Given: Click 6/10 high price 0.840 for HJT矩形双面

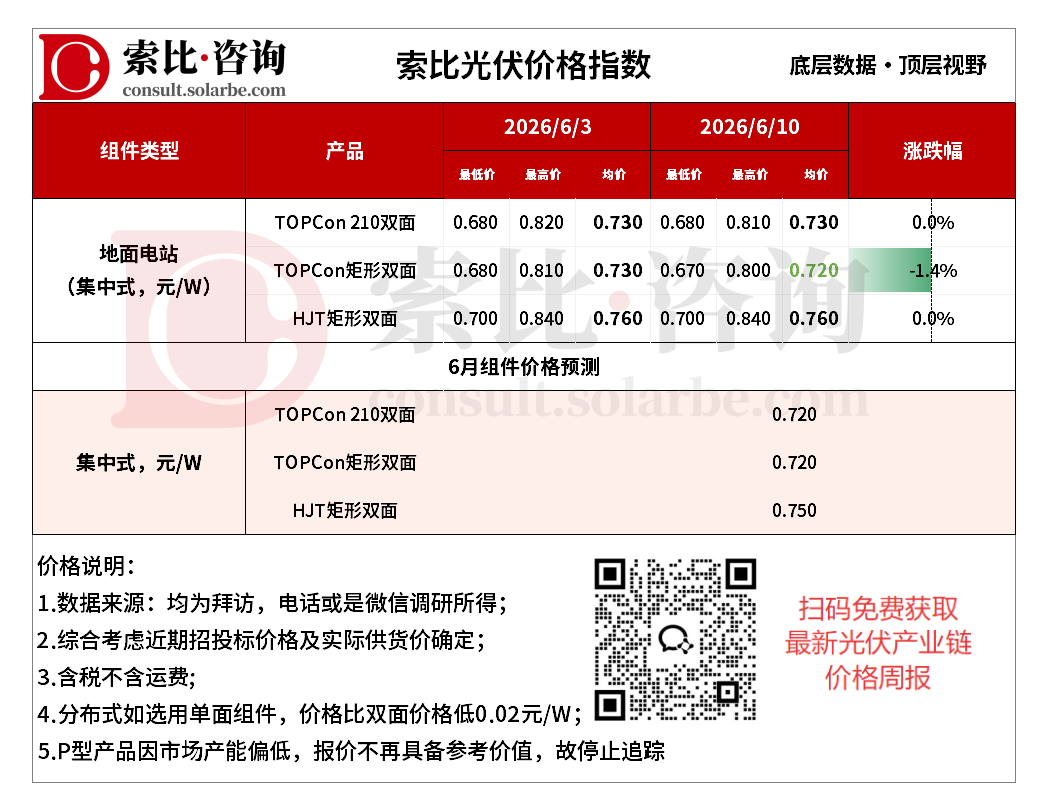Looking at the screenshot, I should pyautogui.click(x=749, y=318).
